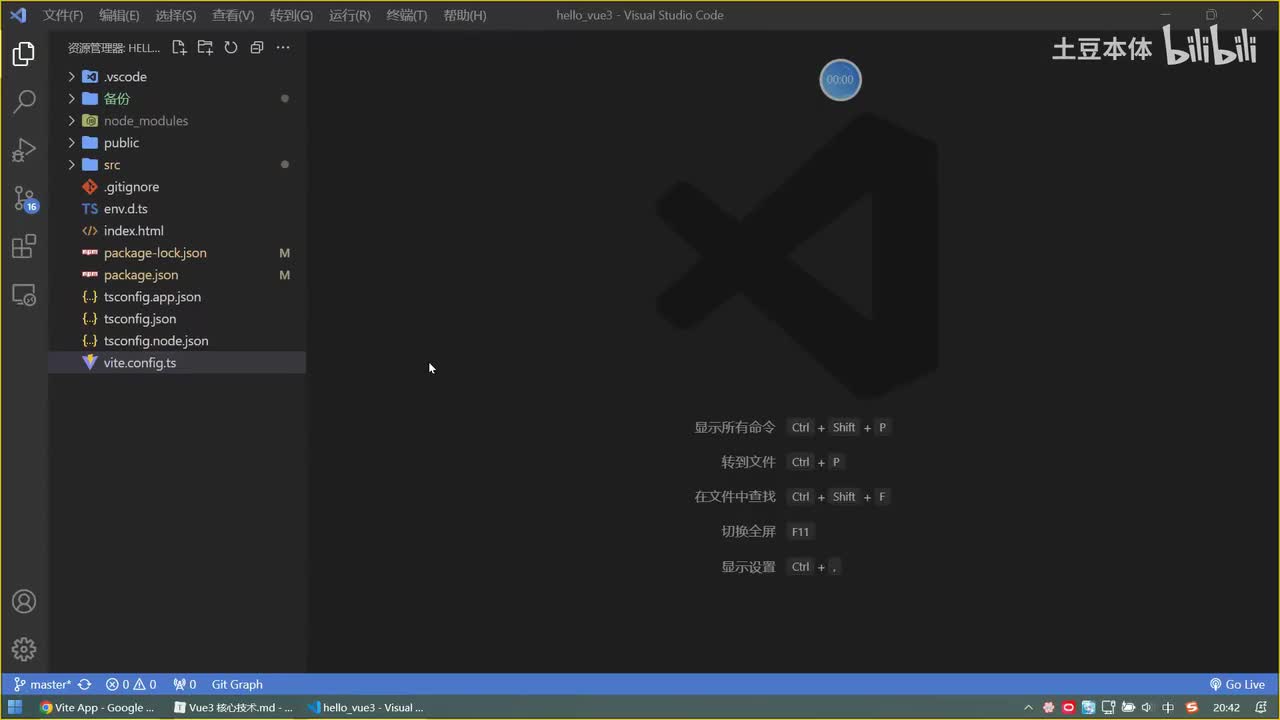The height and width of the screenshot is (720, 1280).
Task: Click the taskbar clock 20:42
Action: click(x=1226, y=707)
